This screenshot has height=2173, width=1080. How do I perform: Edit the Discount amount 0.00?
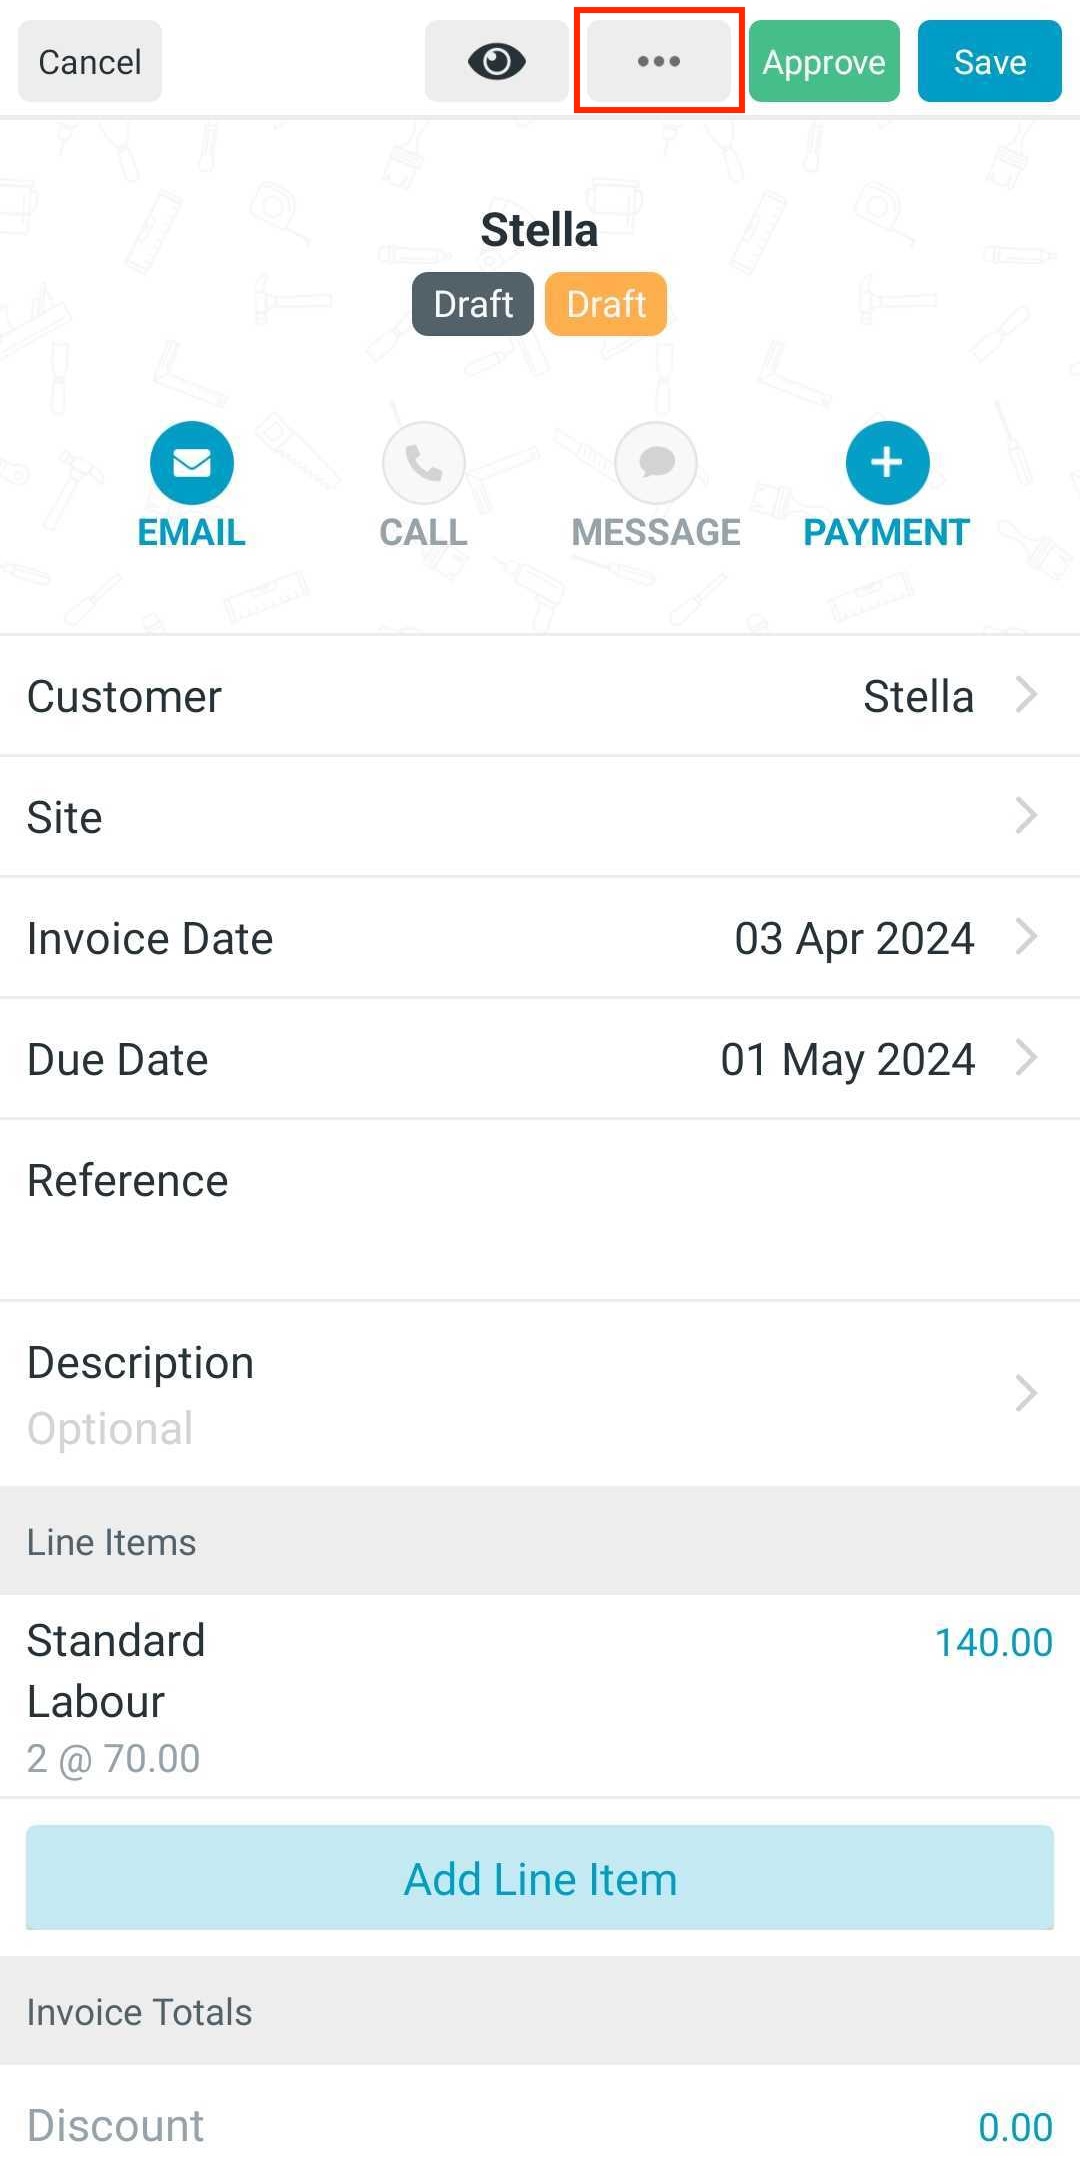tap(1015, 2127)
